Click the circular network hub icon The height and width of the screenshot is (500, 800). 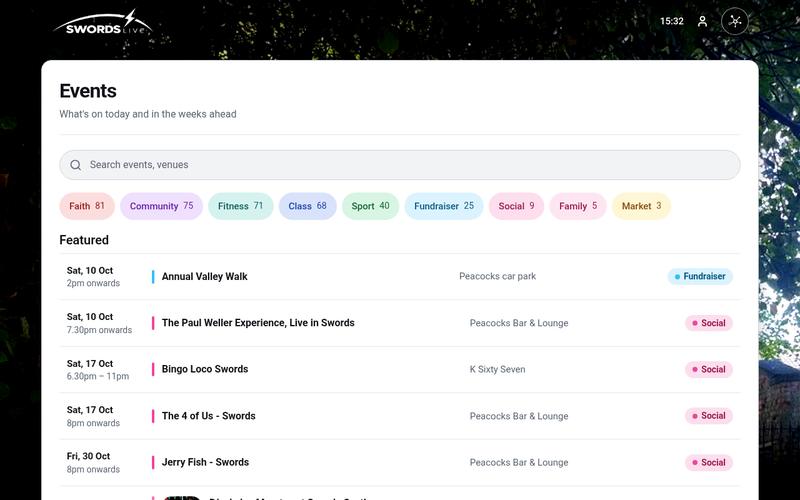pyautogui.click(x=735, y=21)
